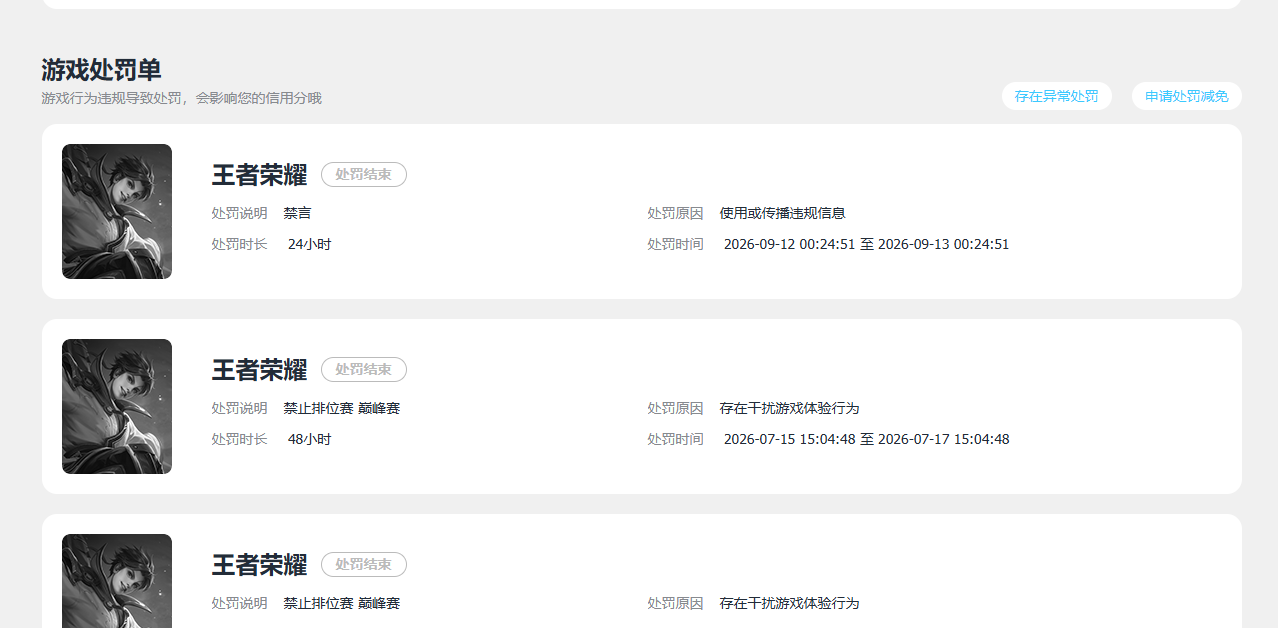The width and height of the screenshot is (1278, 628).
Task: Select the hero thumbnail on the 禁言 penalty card
Action: 117,211
